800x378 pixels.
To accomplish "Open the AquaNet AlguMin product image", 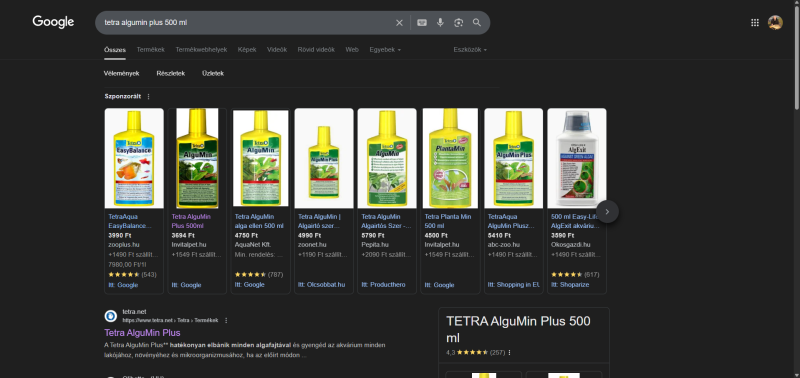I will pos(261,158).
